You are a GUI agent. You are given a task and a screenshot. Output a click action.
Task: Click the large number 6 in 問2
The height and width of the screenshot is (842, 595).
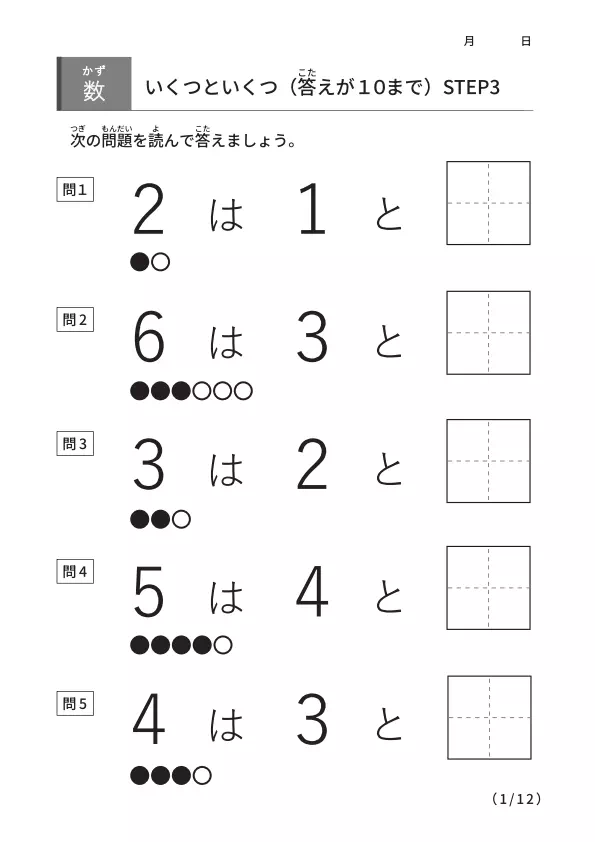coord(149,337)
